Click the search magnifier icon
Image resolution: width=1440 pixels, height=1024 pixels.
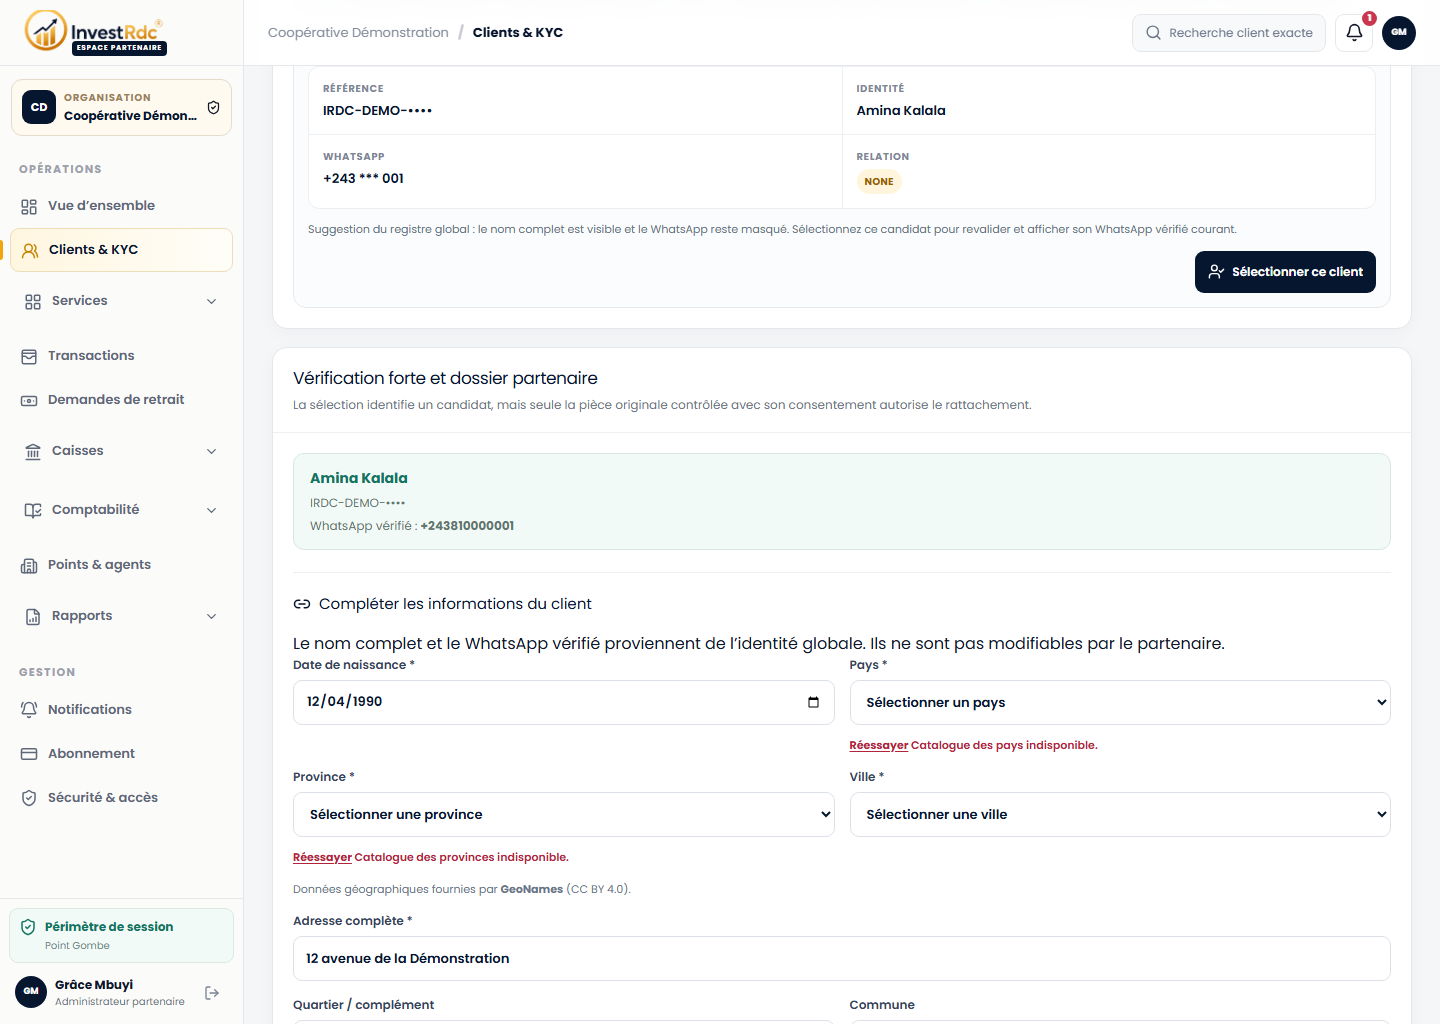tap(1154, 33)
